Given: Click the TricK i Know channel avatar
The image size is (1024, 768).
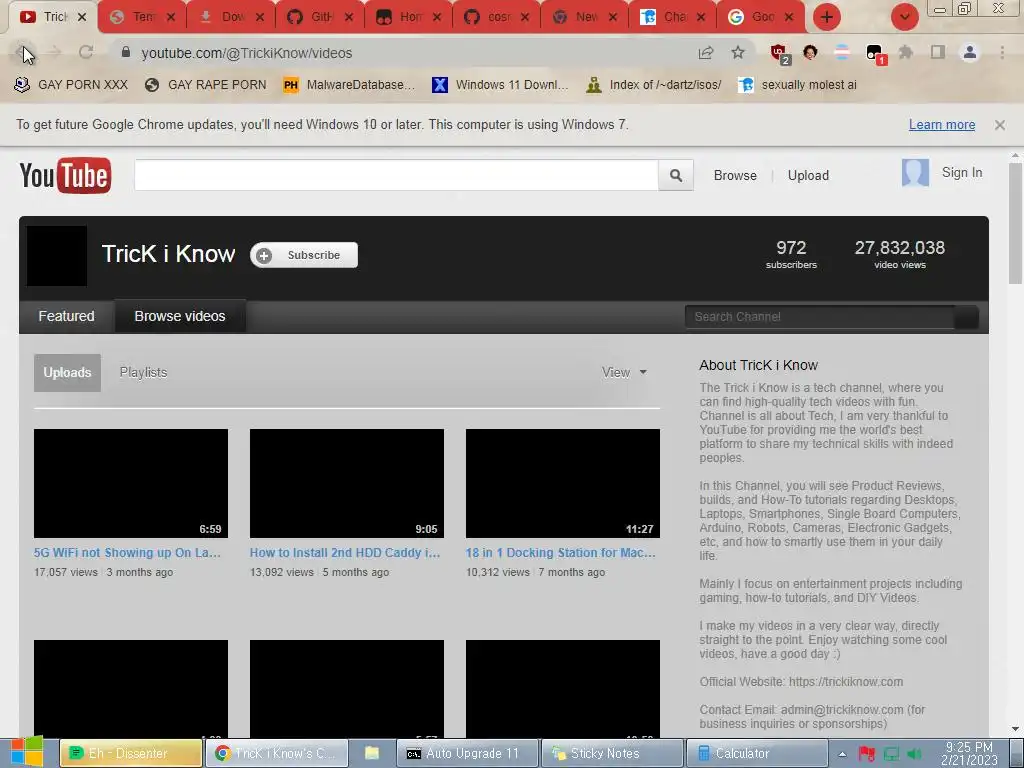Looking at the screenshot, I should pos(57,256).
